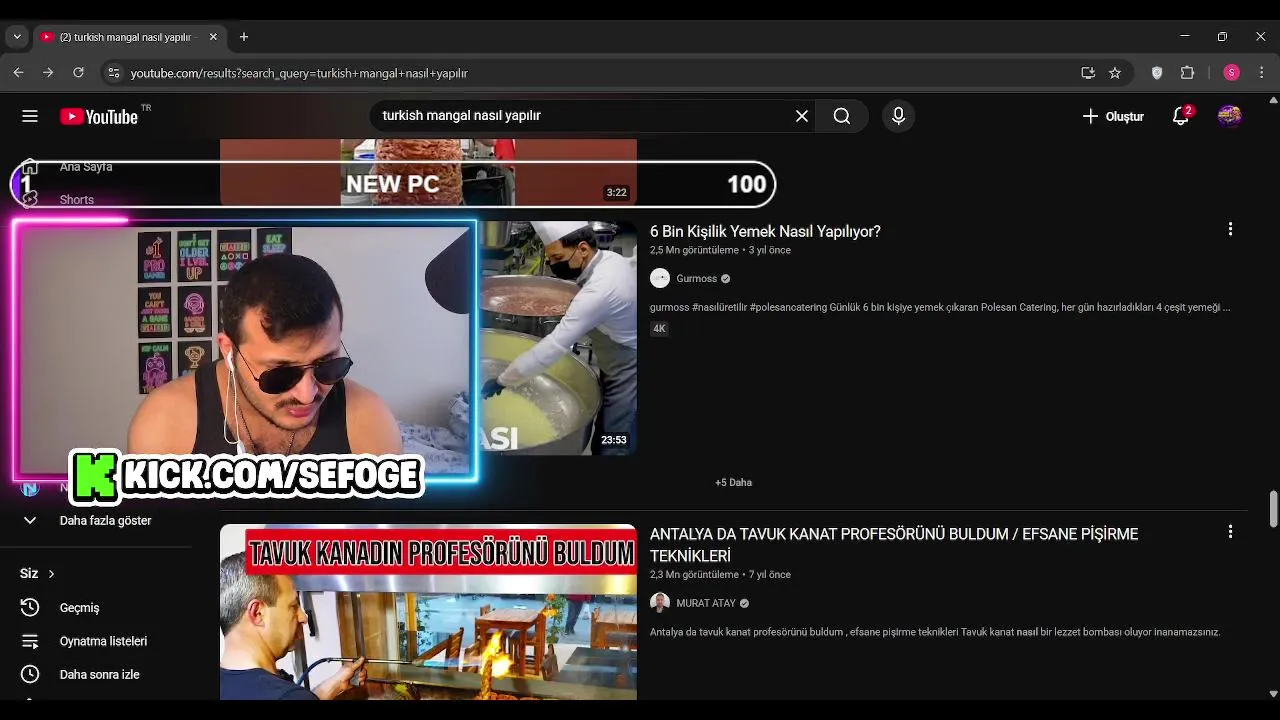
Task: Open the tab search dropdown arrow
Action: pos(16,37)
